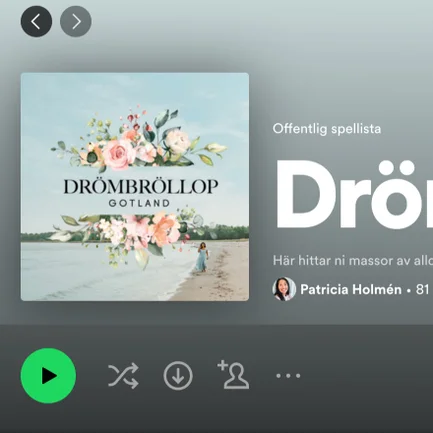The width and height of the screenshot is (433, 433).
Task: Download the playlist for offline listening
Action: 178,376
